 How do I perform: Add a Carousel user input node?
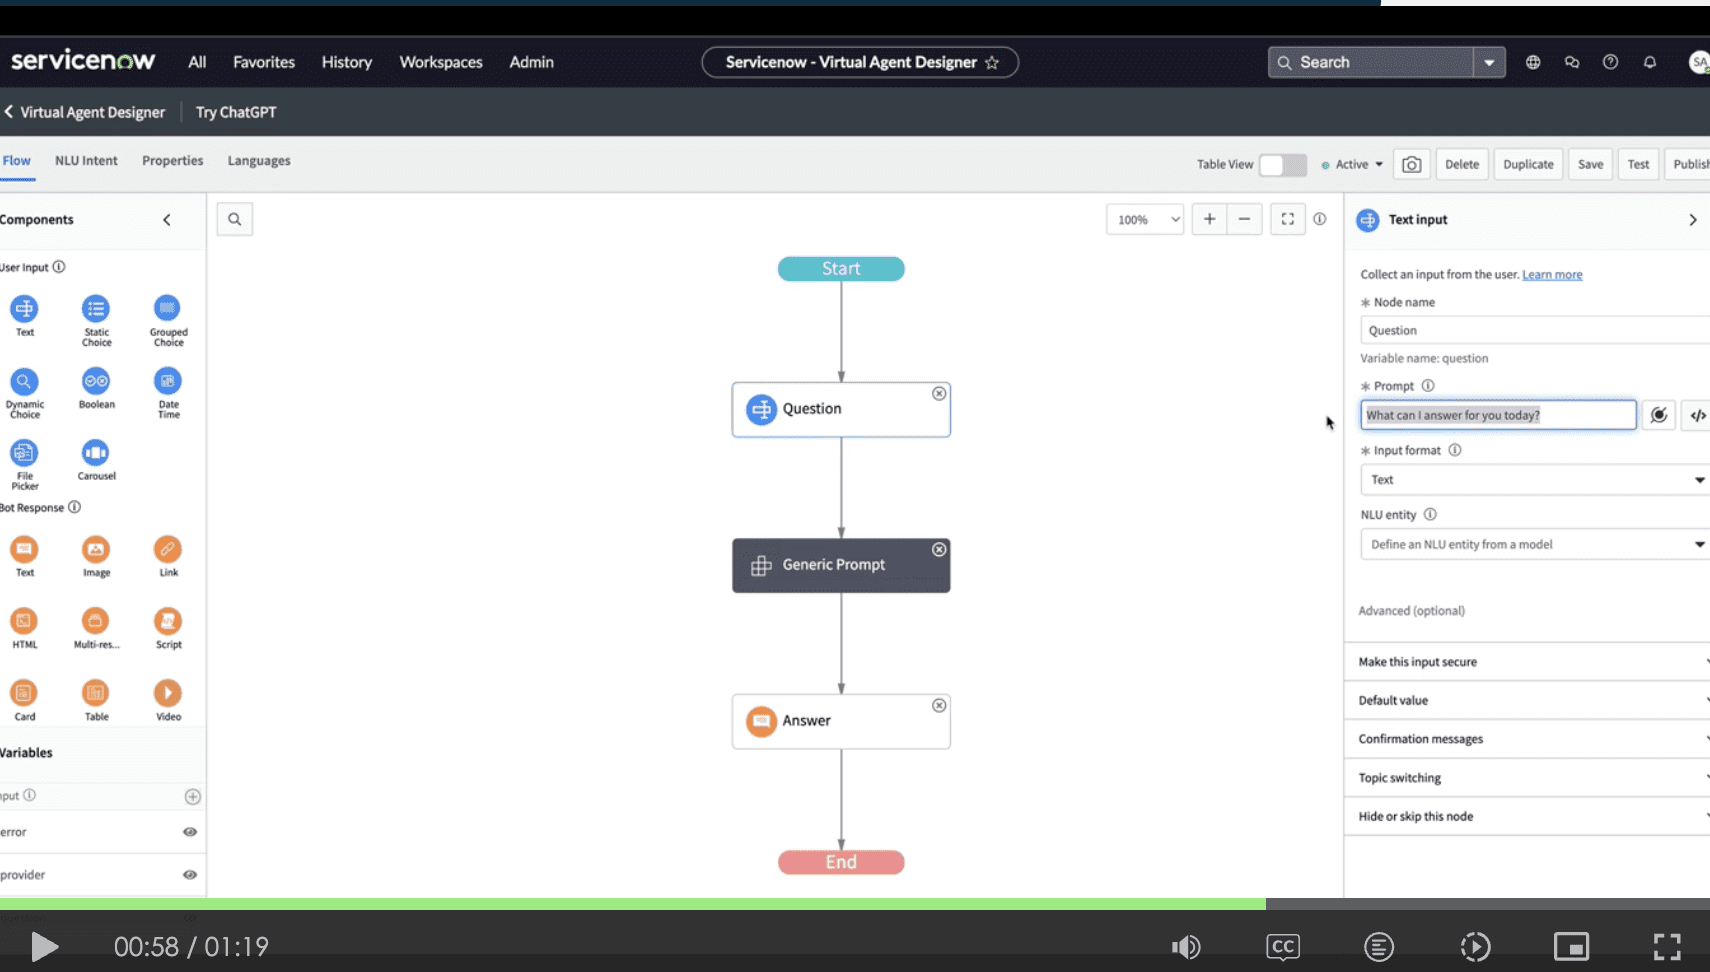(96, 453)
